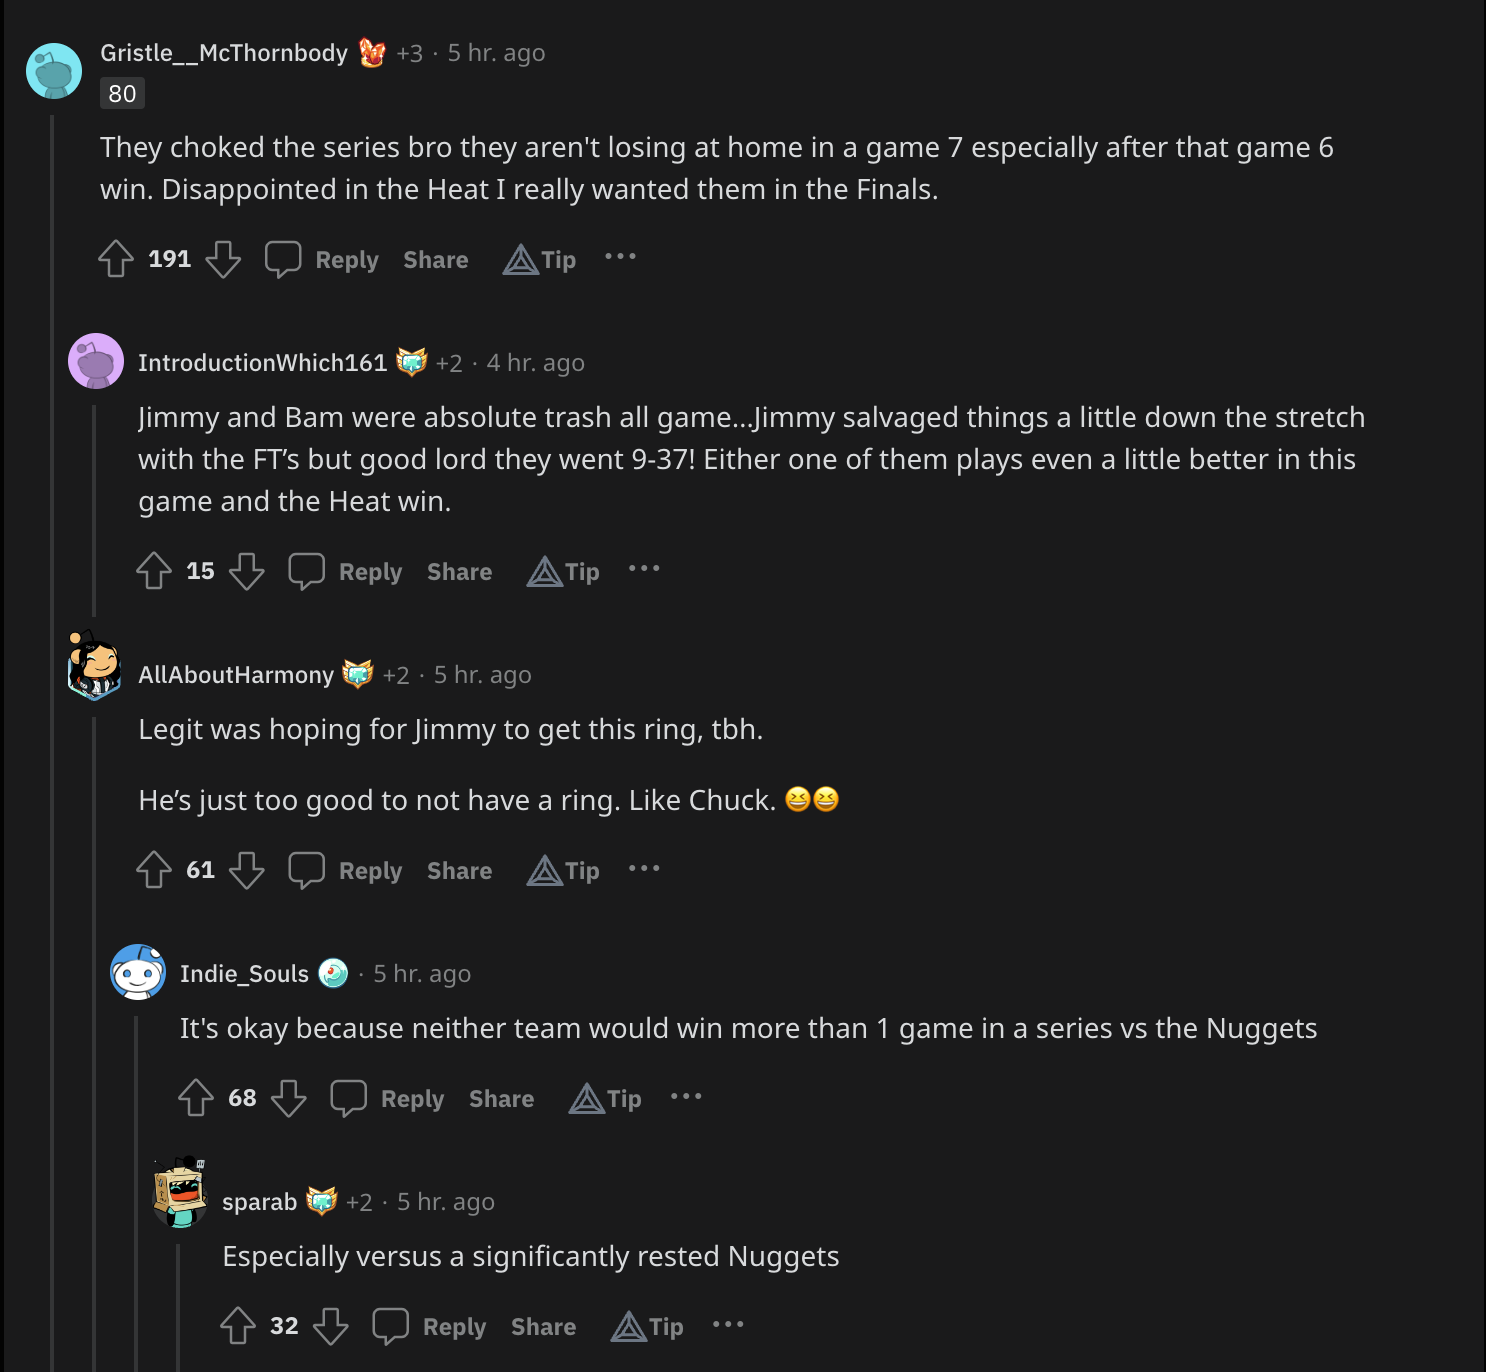Tip the AllAboutHarmony comment
The image size is (1486, 1372).
(564, 870)
